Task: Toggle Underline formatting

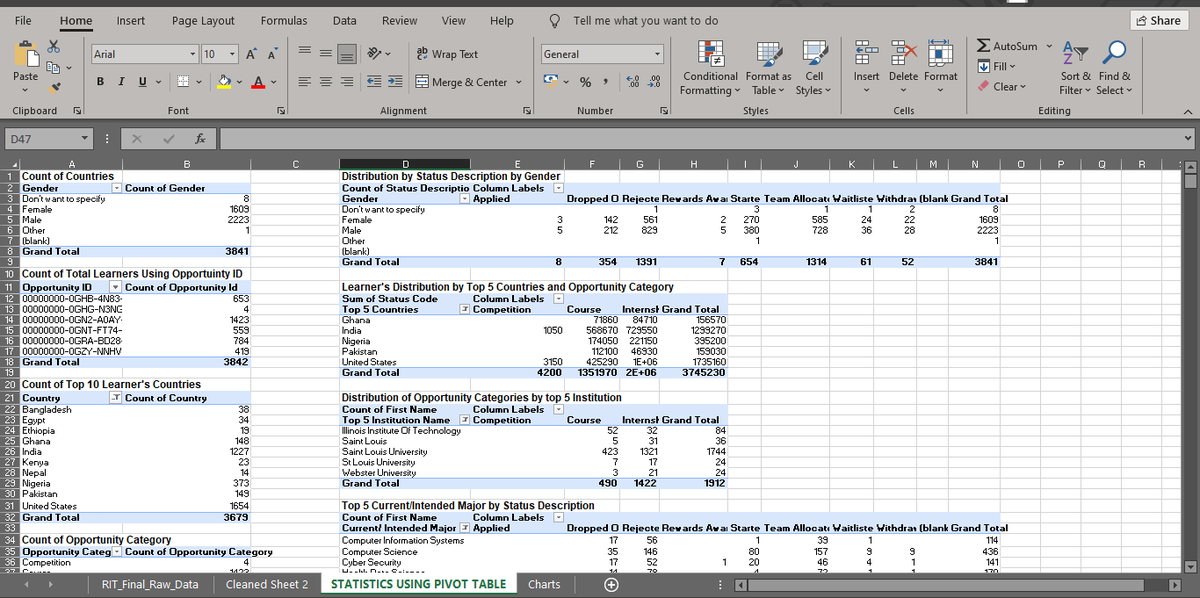Action: point(140,82)
